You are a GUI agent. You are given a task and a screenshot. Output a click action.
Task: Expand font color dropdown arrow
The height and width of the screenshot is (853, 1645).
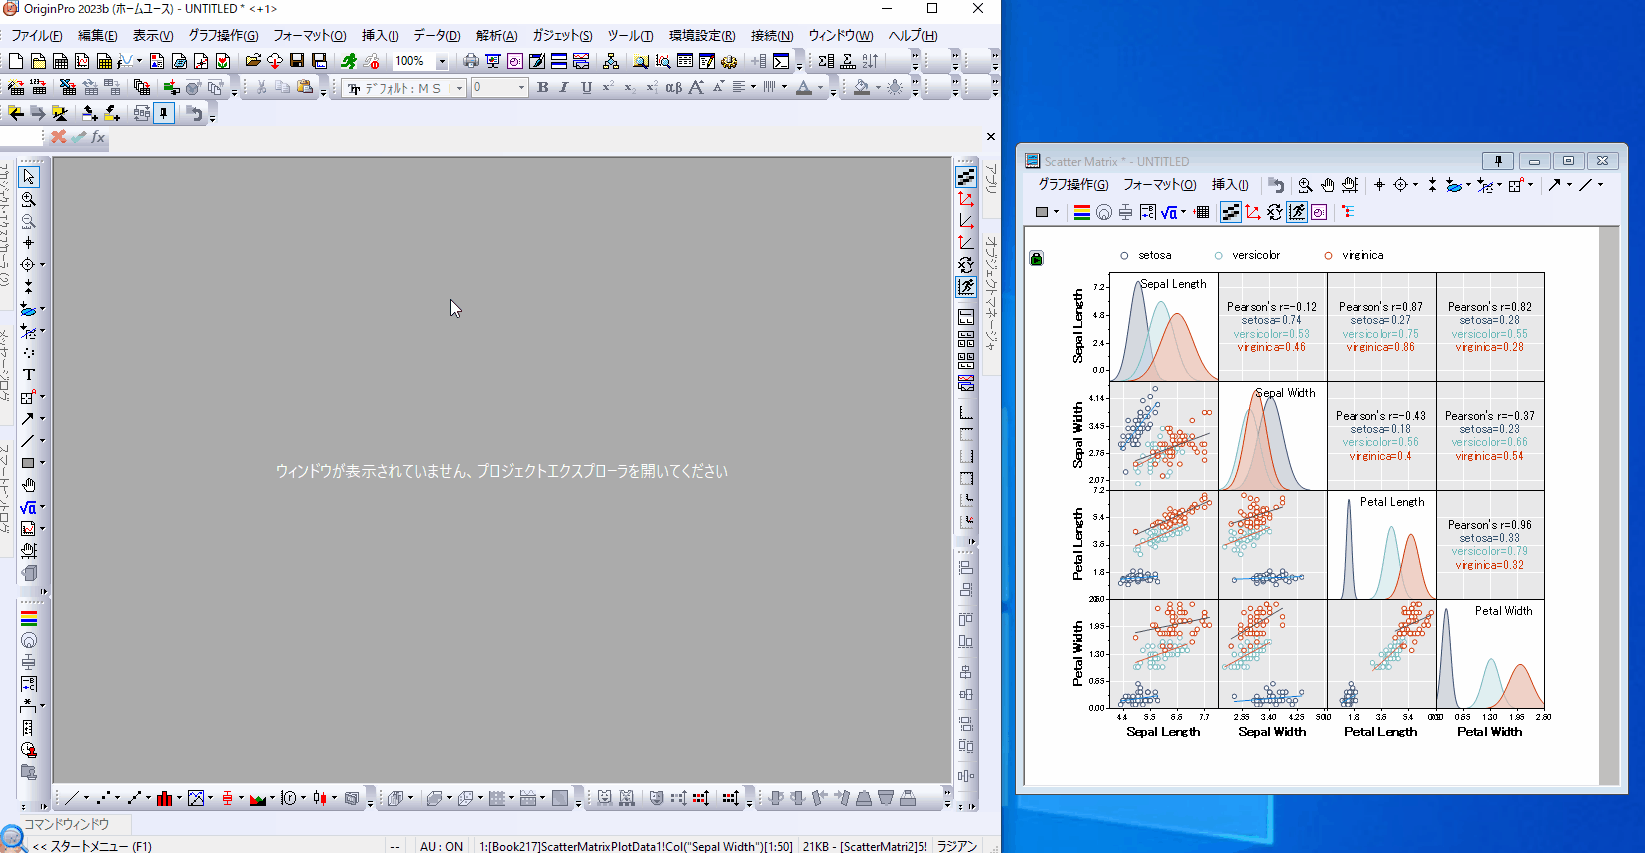coord(820,88)
